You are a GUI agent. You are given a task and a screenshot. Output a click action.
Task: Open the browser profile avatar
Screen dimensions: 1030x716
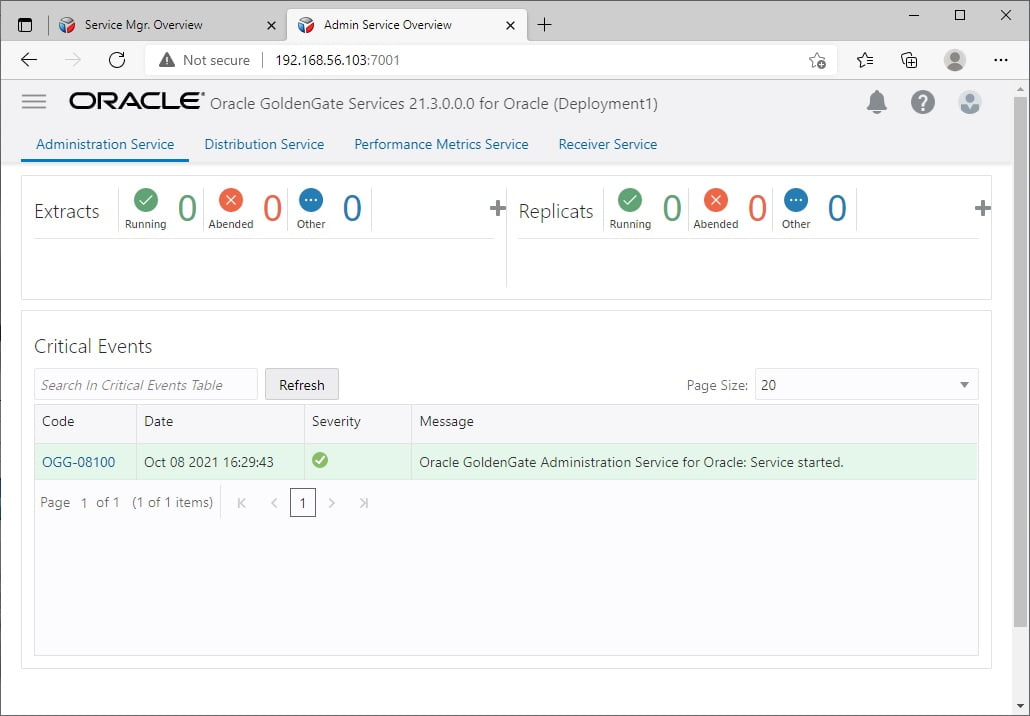(x=954, y=60)
